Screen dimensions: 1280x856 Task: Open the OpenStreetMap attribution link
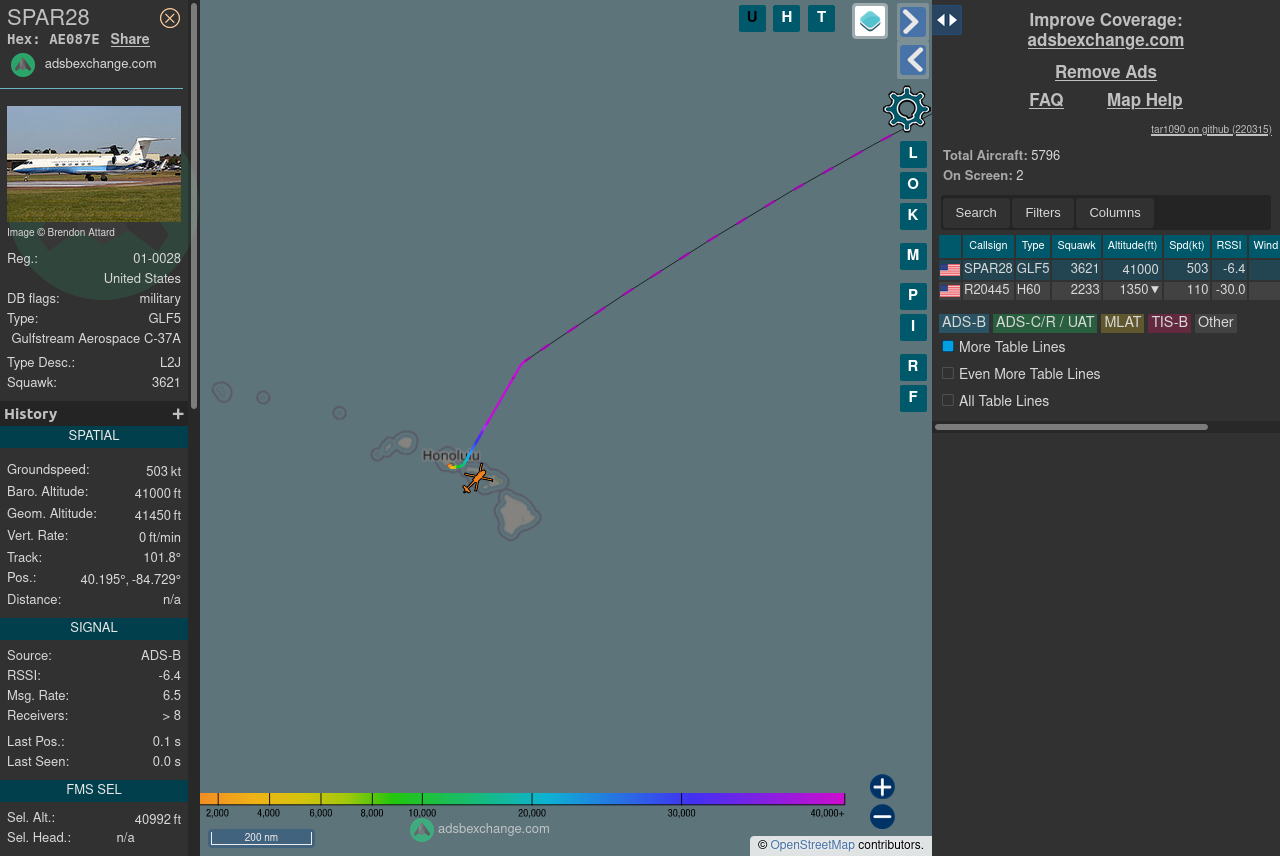click(812, 845)
